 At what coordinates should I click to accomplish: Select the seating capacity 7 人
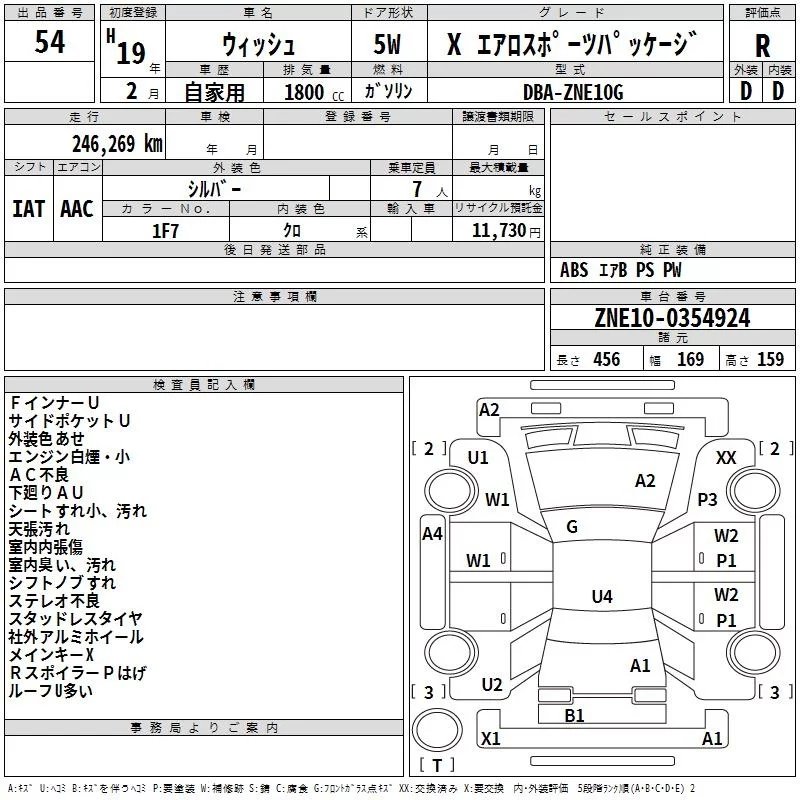pyautogui.click(x=430, y=189)
